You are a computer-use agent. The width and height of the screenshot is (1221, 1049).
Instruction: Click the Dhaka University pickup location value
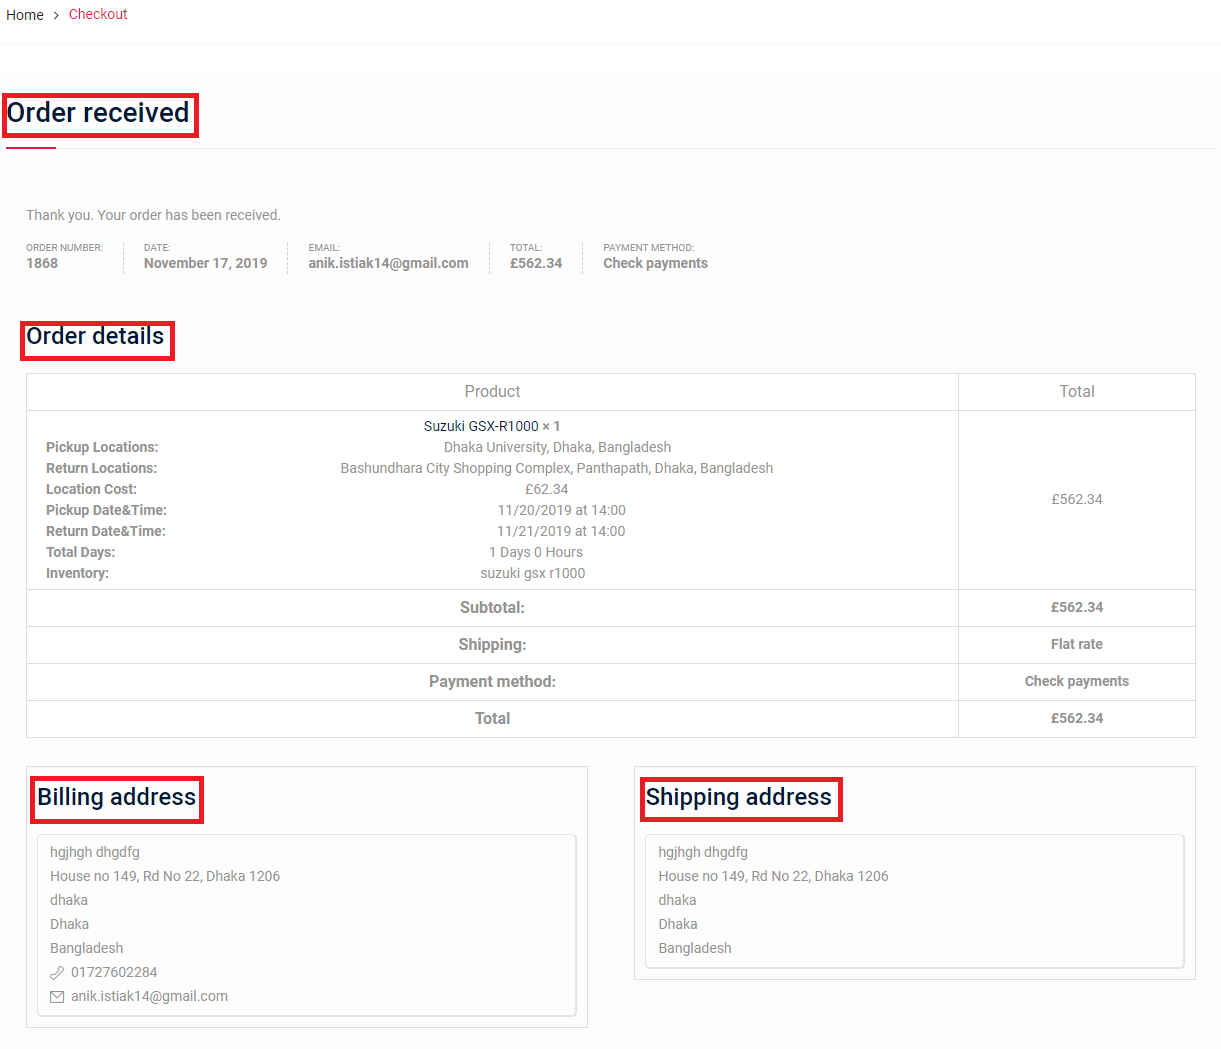coord(557,447)
